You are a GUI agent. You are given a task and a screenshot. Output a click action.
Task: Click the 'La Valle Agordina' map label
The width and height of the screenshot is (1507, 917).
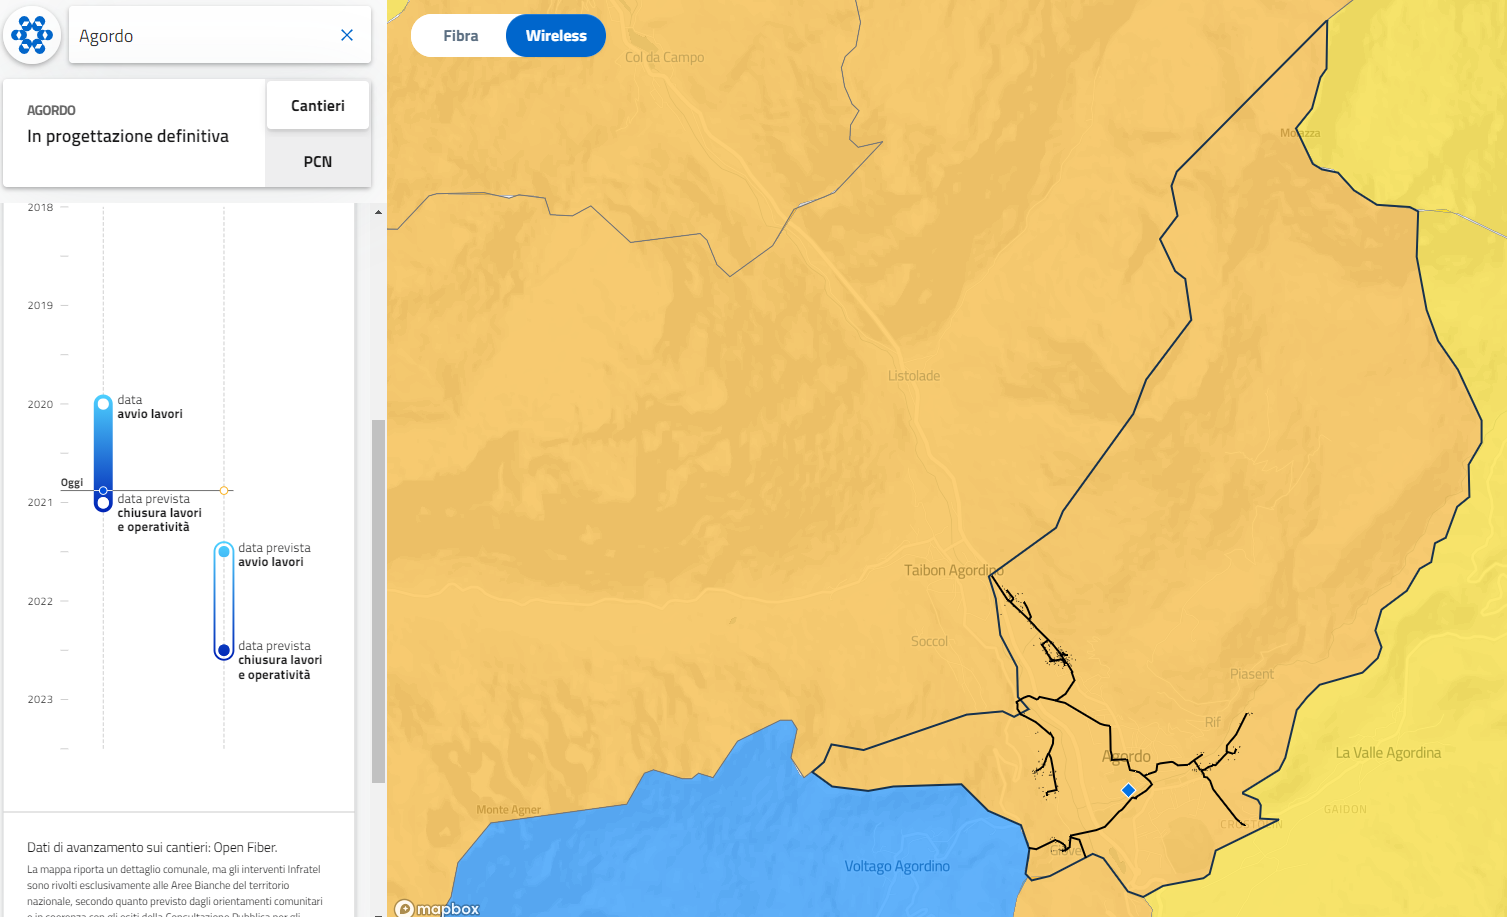1388,753
